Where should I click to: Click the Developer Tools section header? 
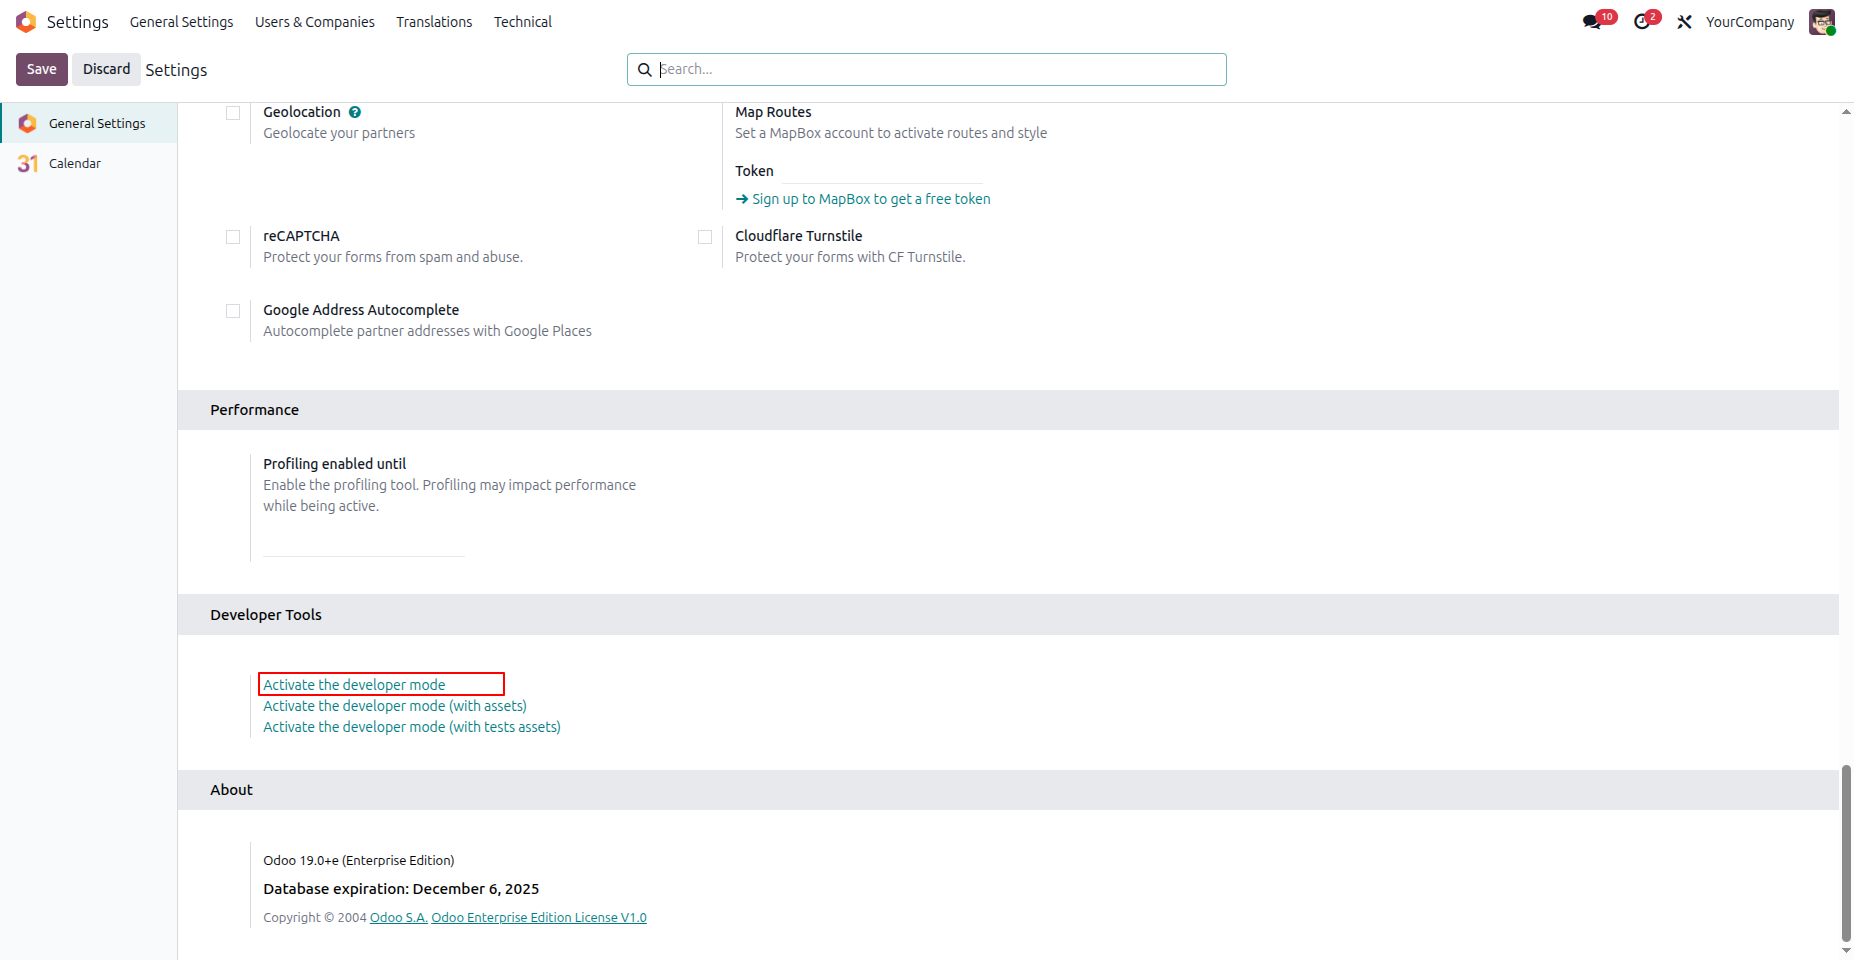pos(1008,615)
